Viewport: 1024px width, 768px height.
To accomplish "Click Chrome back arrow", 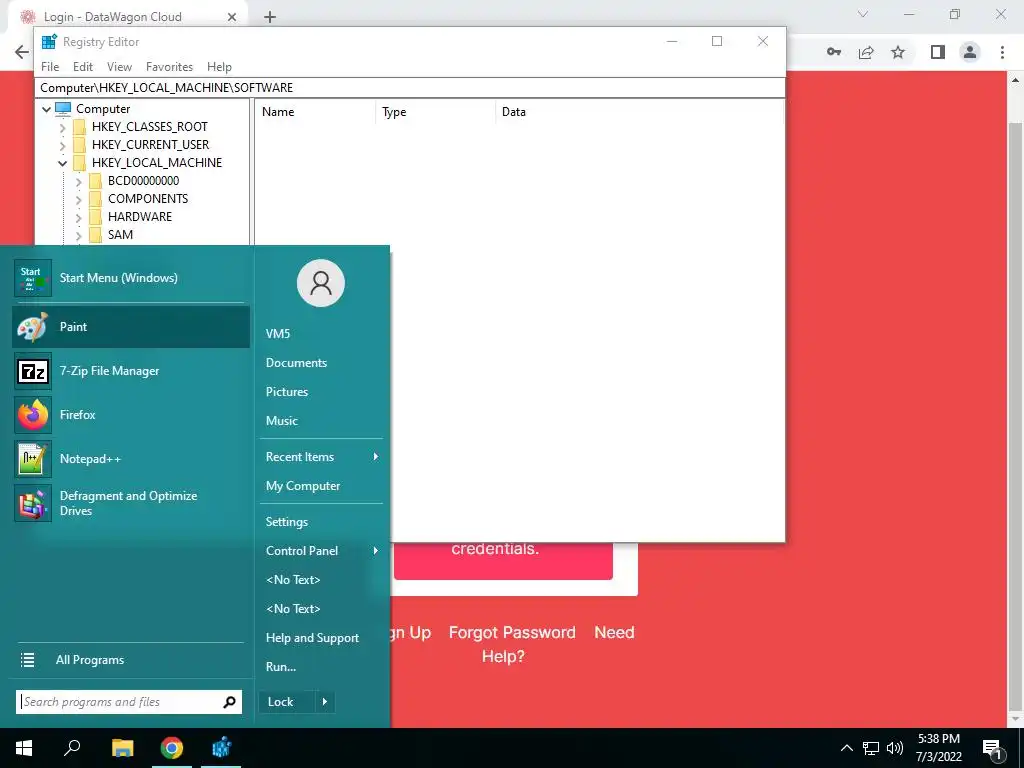I will click(22, 52).
